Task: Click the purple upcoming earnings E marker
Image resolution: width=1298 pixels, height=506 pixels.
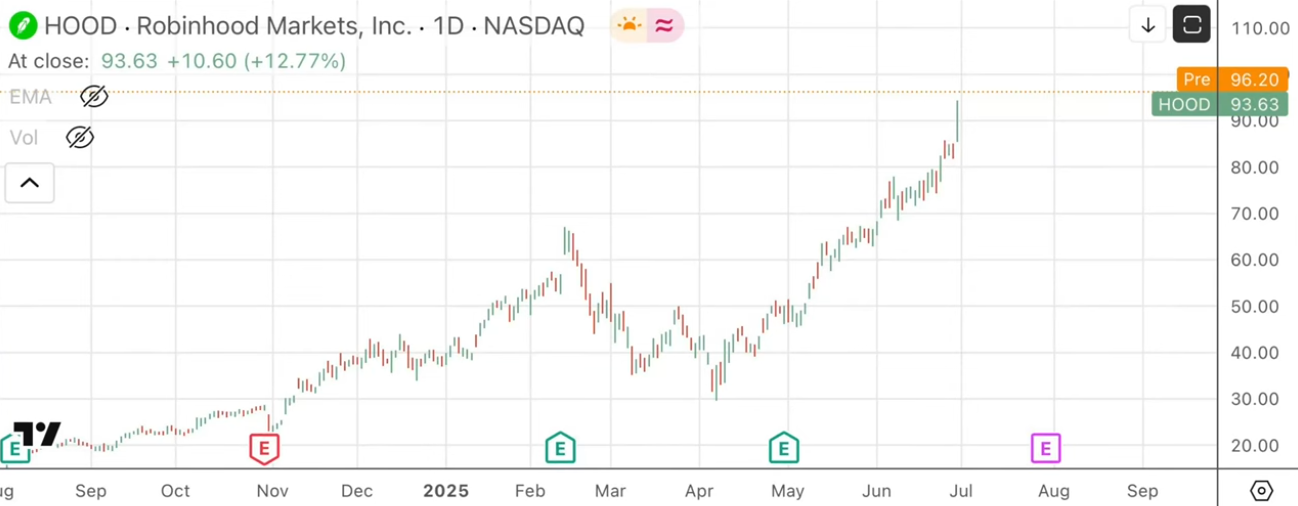Action: (x=1045, y=448)
